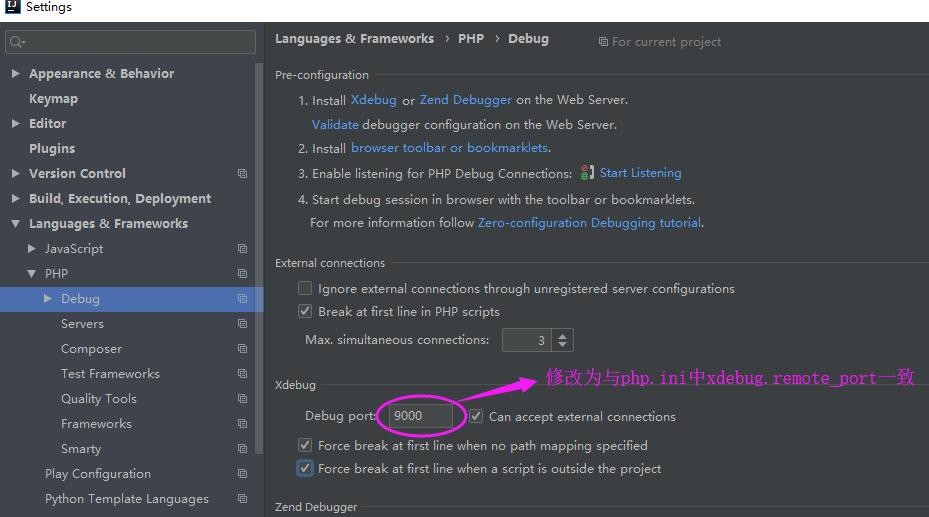Expand the Appearance & Behavior section
This screenshot has width=929, height=517.
click(x=16, y=73)
